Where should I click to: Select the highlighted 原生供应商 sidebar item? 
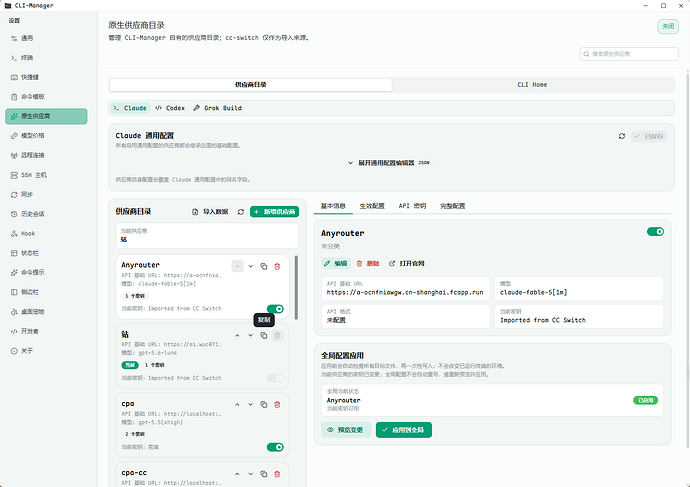(46, 116)
